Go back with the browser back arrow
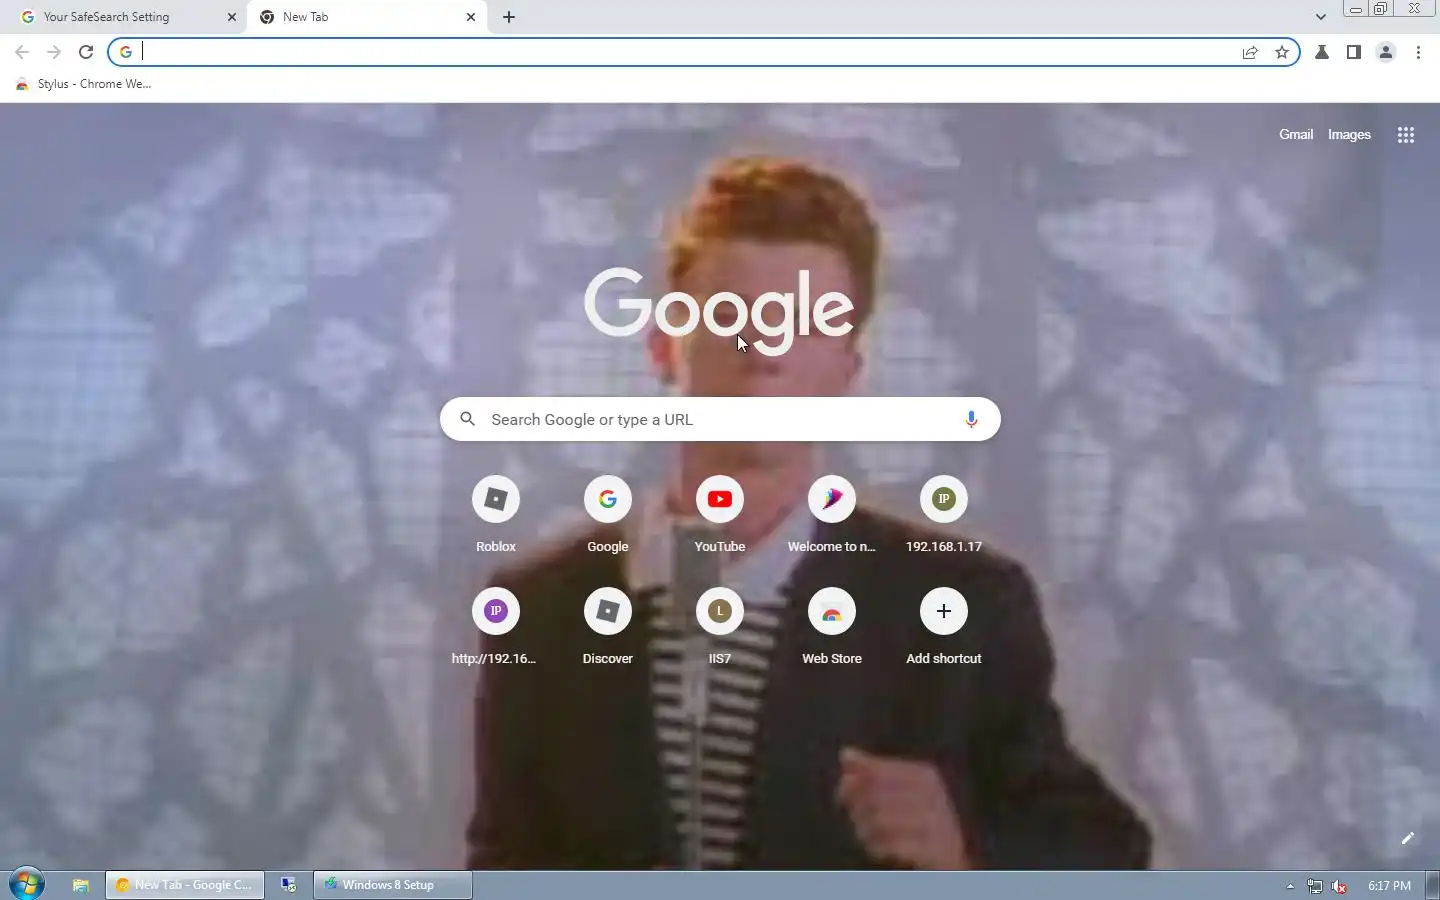1440x900 pixels. coord(22,52)
